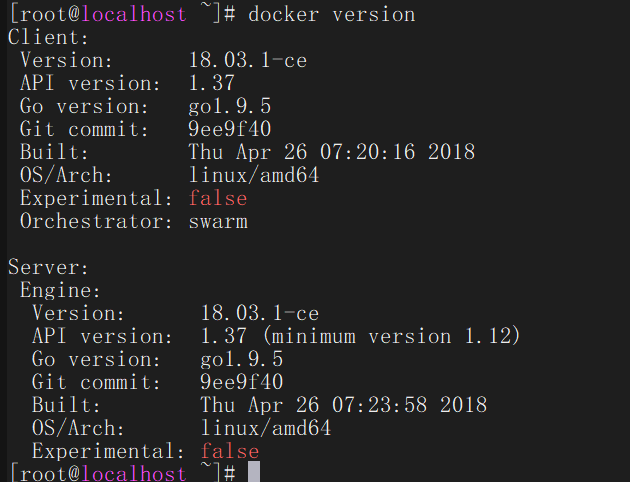Image resolution: width=630 pixels, height=482 pixels.
Task: Click the Client Git commit hash 9ee9f40
Action: 229,129
